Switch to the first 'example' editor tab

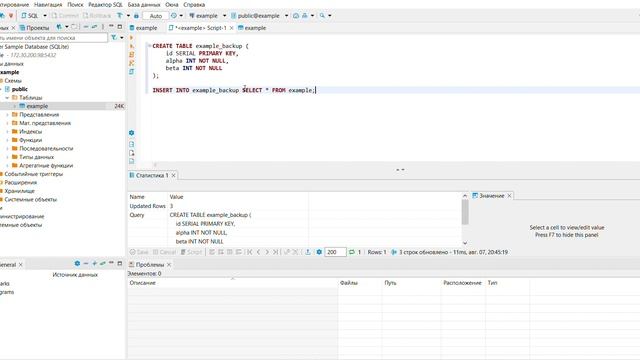pyautogui.click(x=143, y=28)
